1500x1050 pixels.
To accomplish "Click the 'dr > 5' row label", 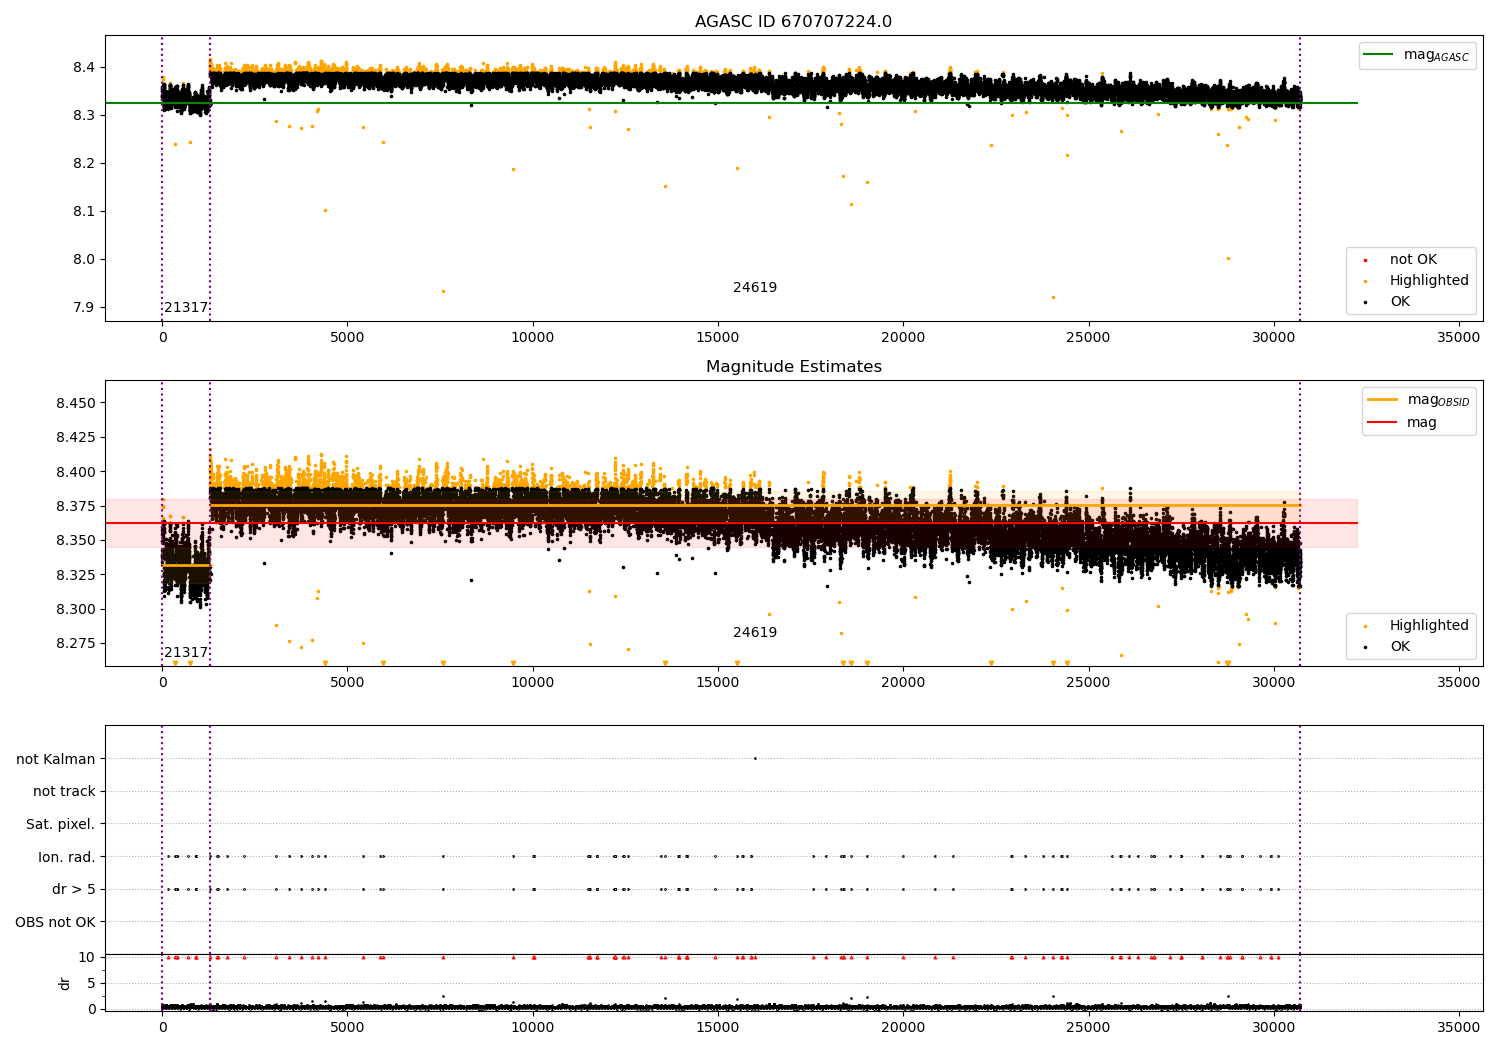I will [74, 889].
